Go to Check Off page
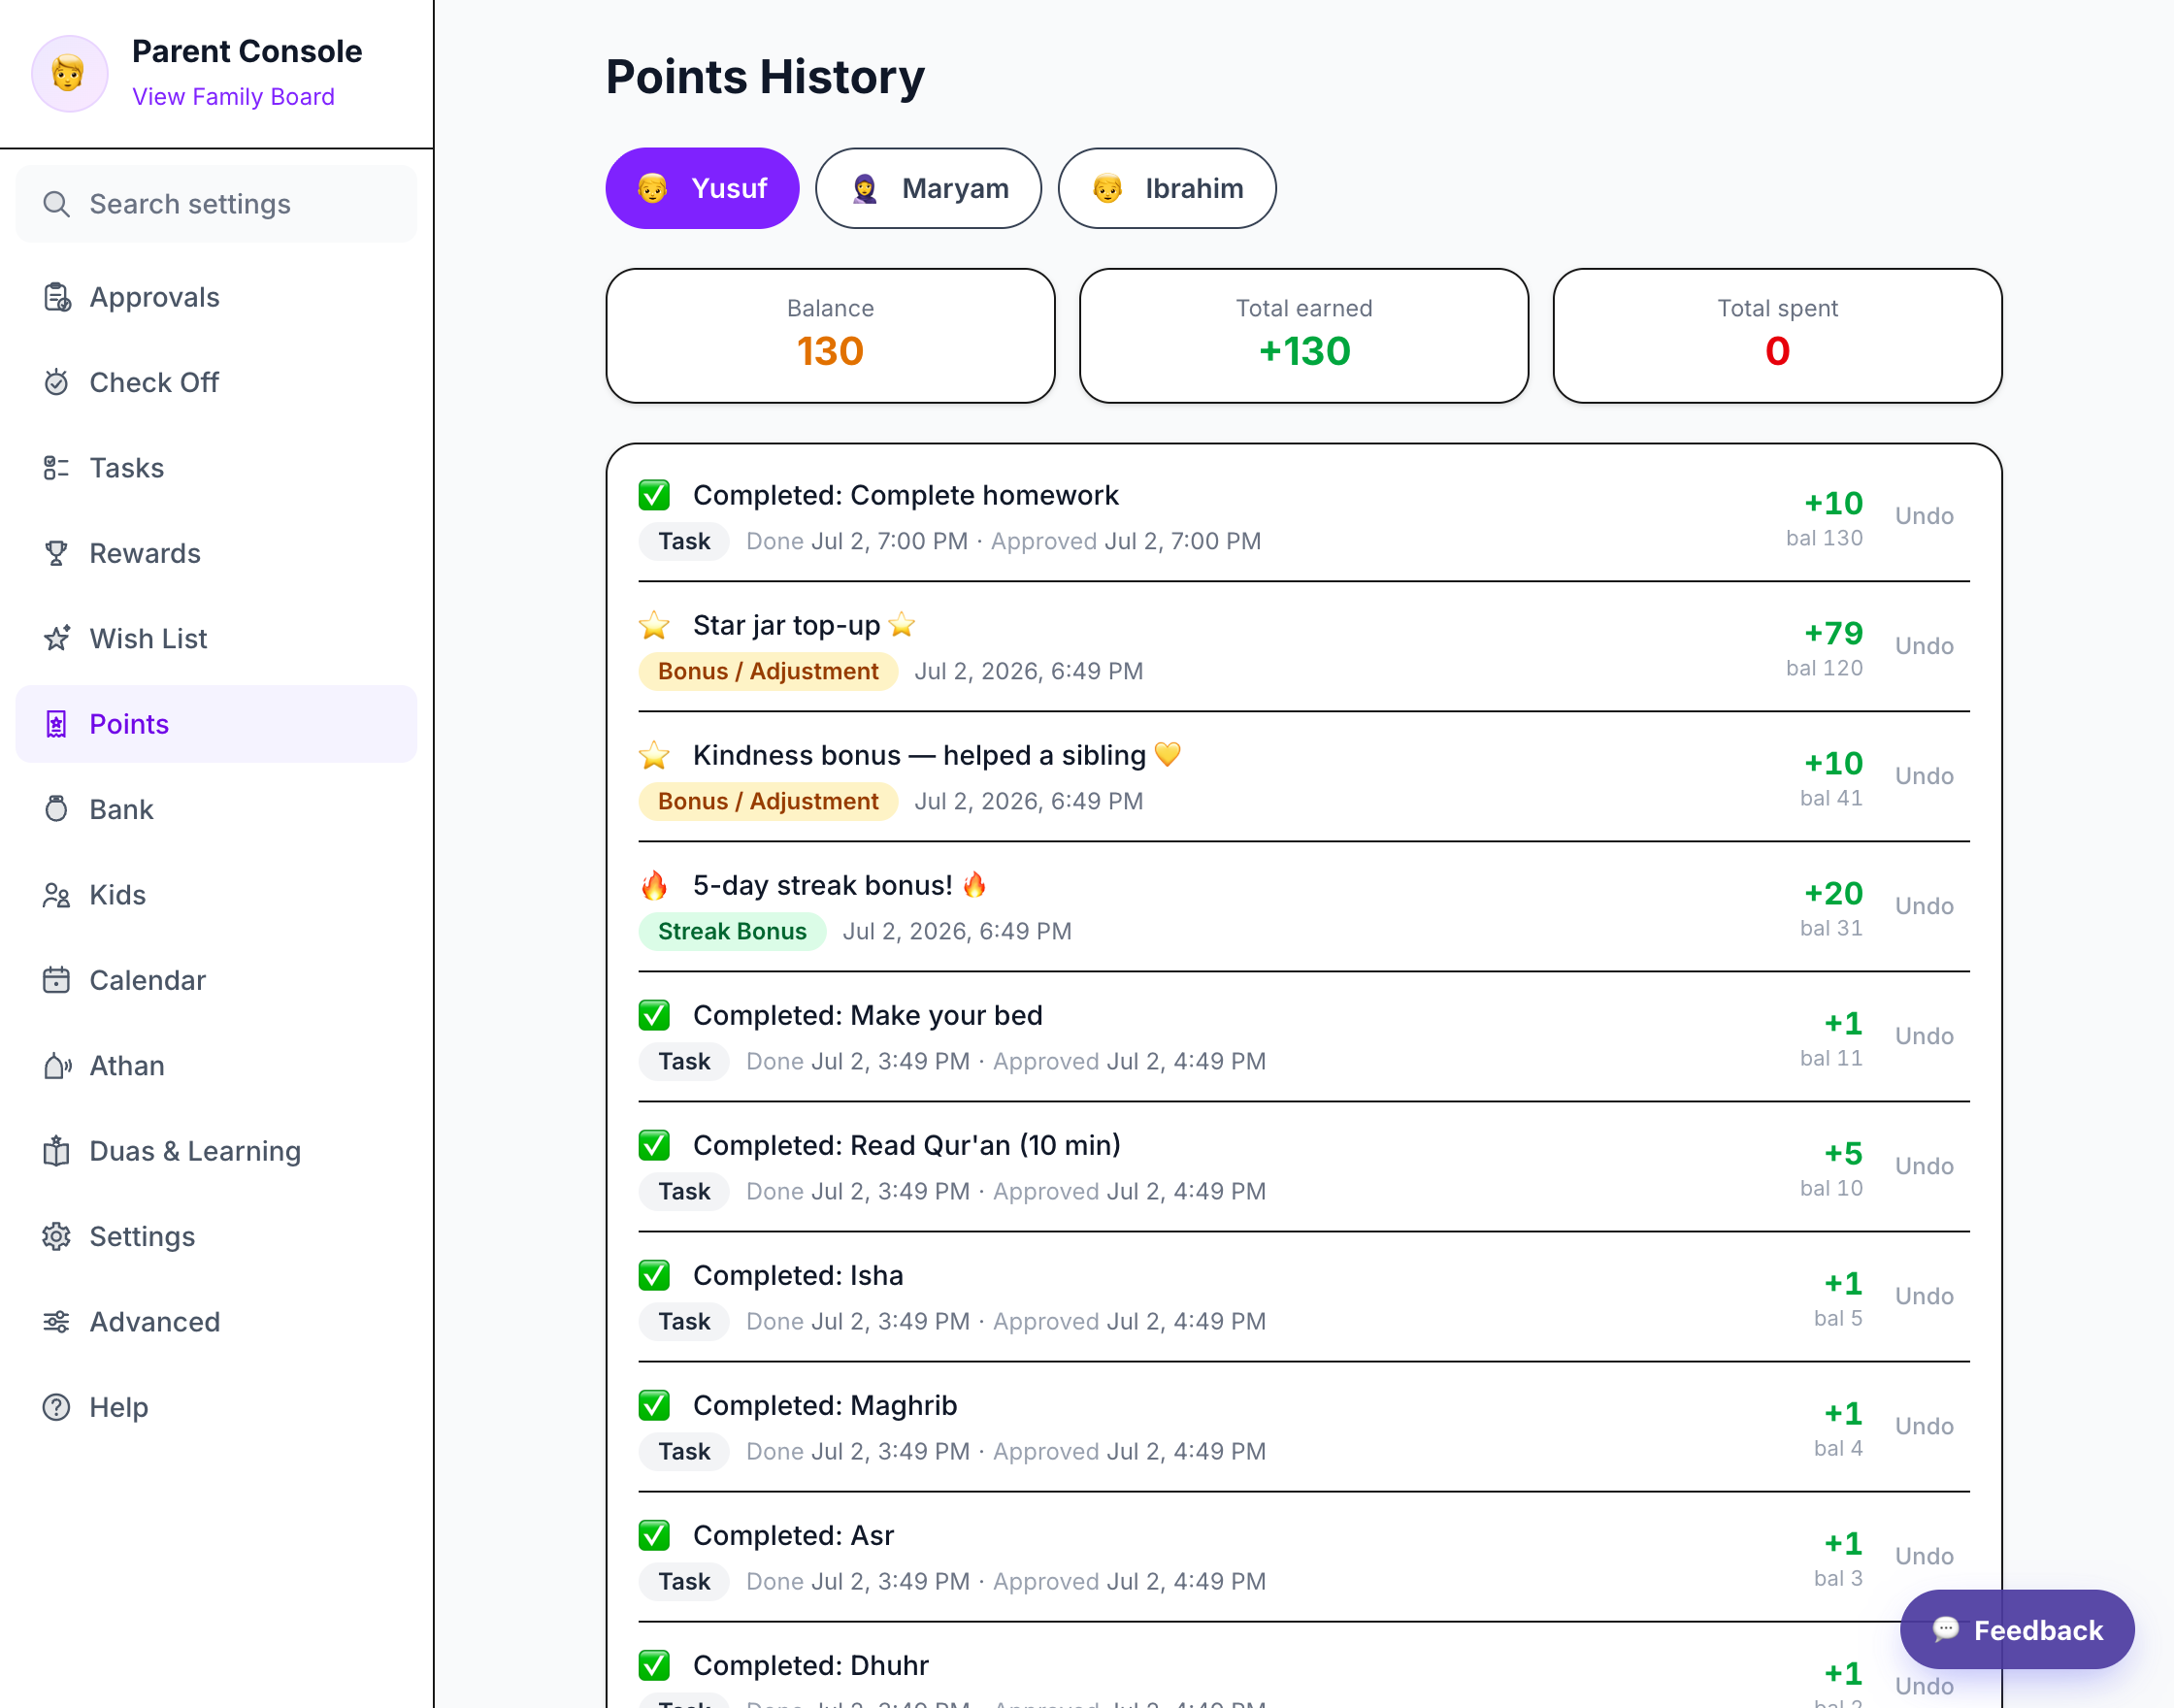Screen dimensions: 2174x1708 [216, 382]
